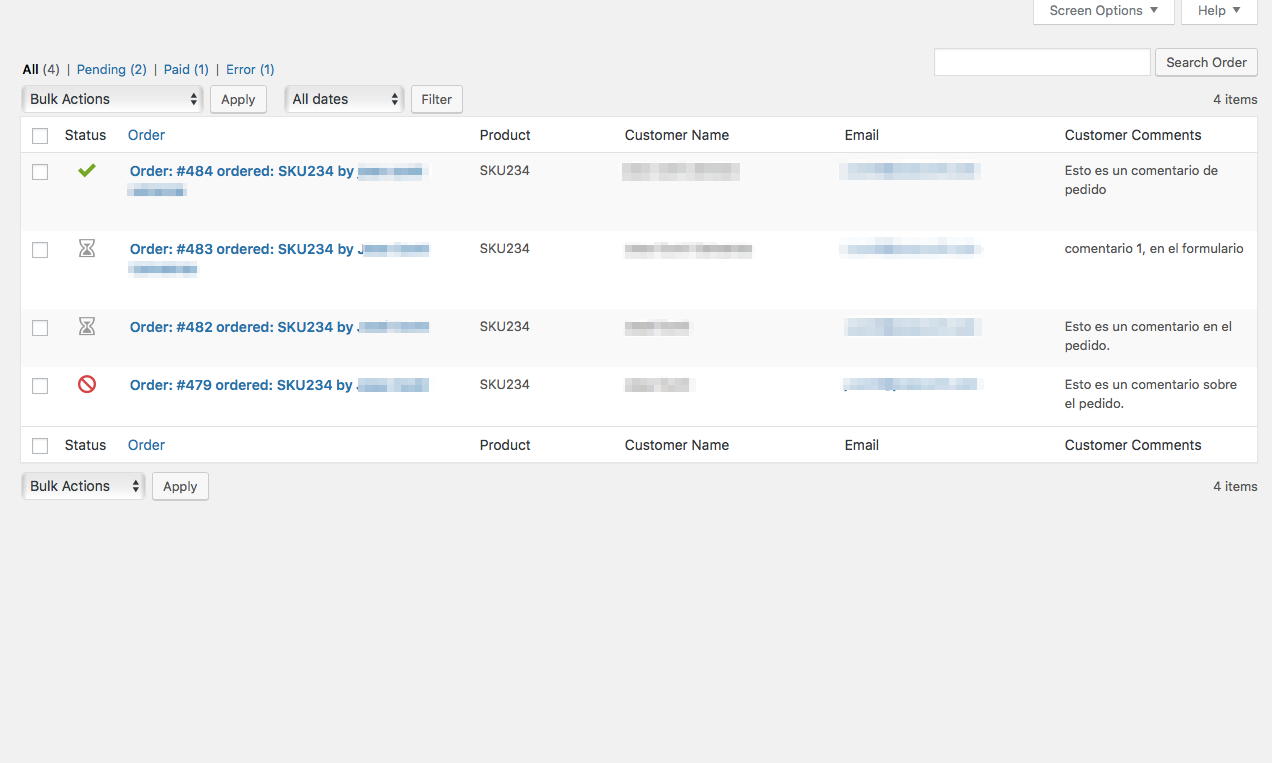Click the top Apply button
This screenshot has height=763, width=1272.
point(238,99)
